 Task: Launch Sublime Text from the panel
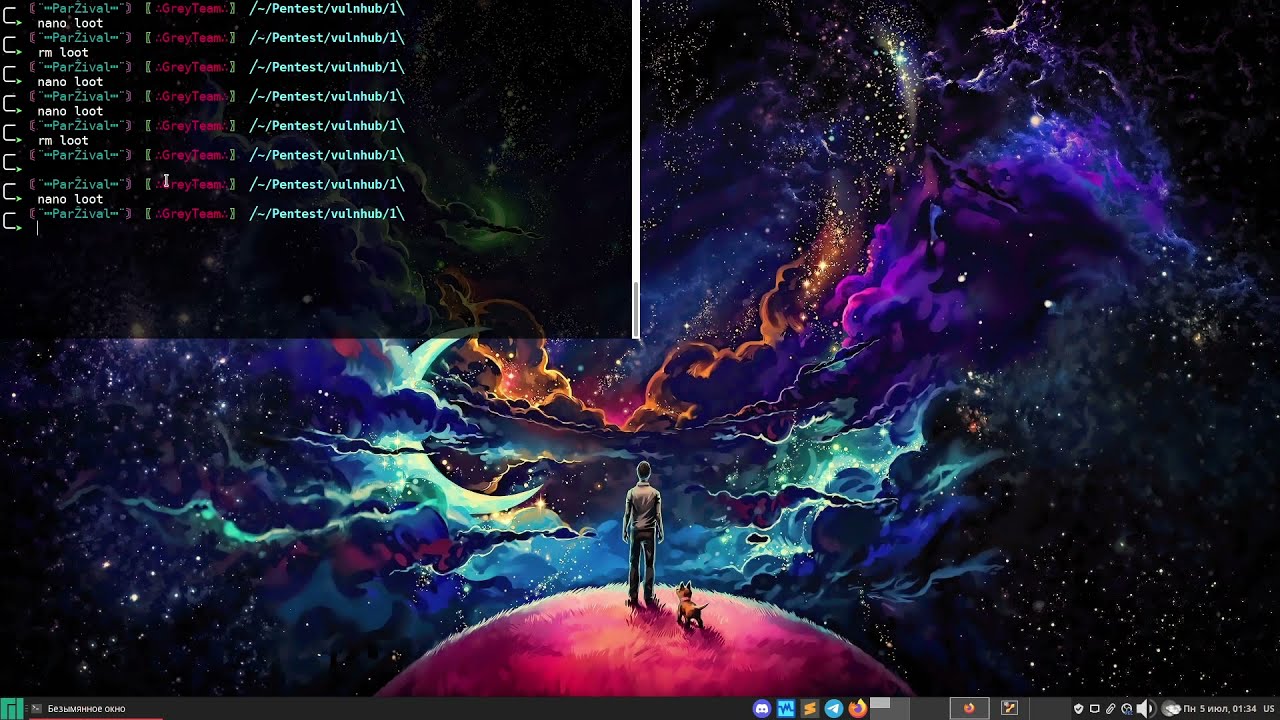(810, 709)
